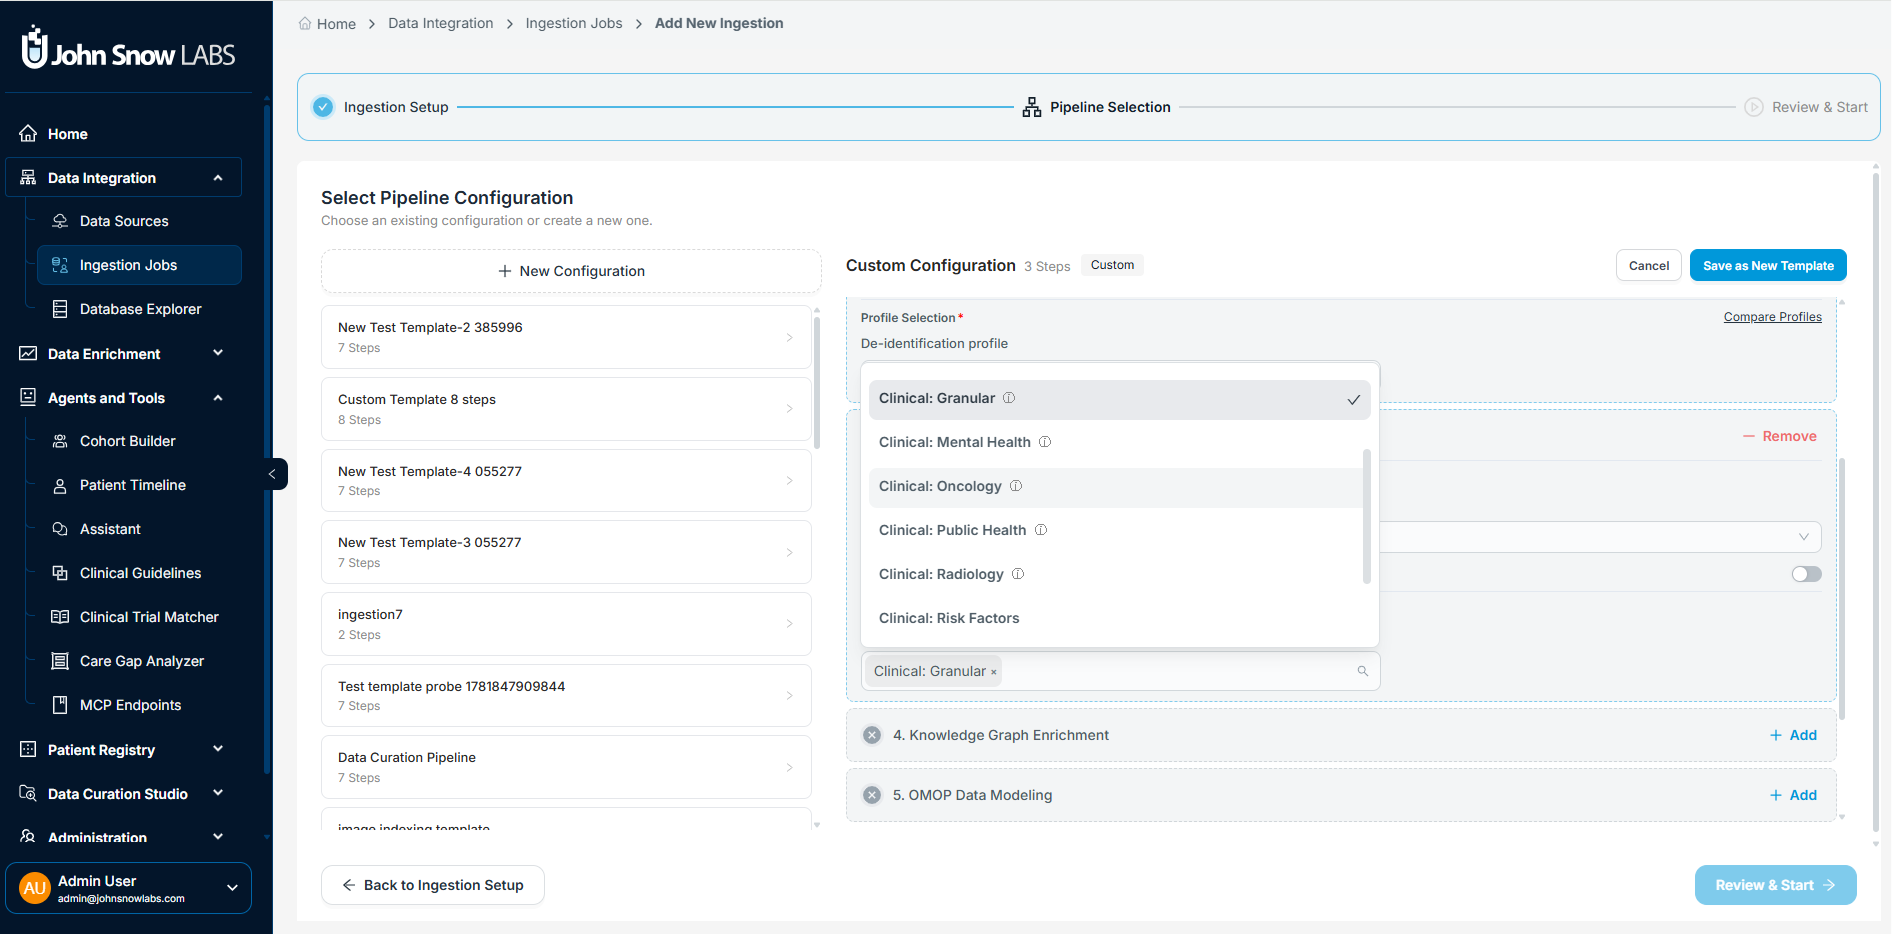Click the Data Sources cloud icon

(60, 221)
